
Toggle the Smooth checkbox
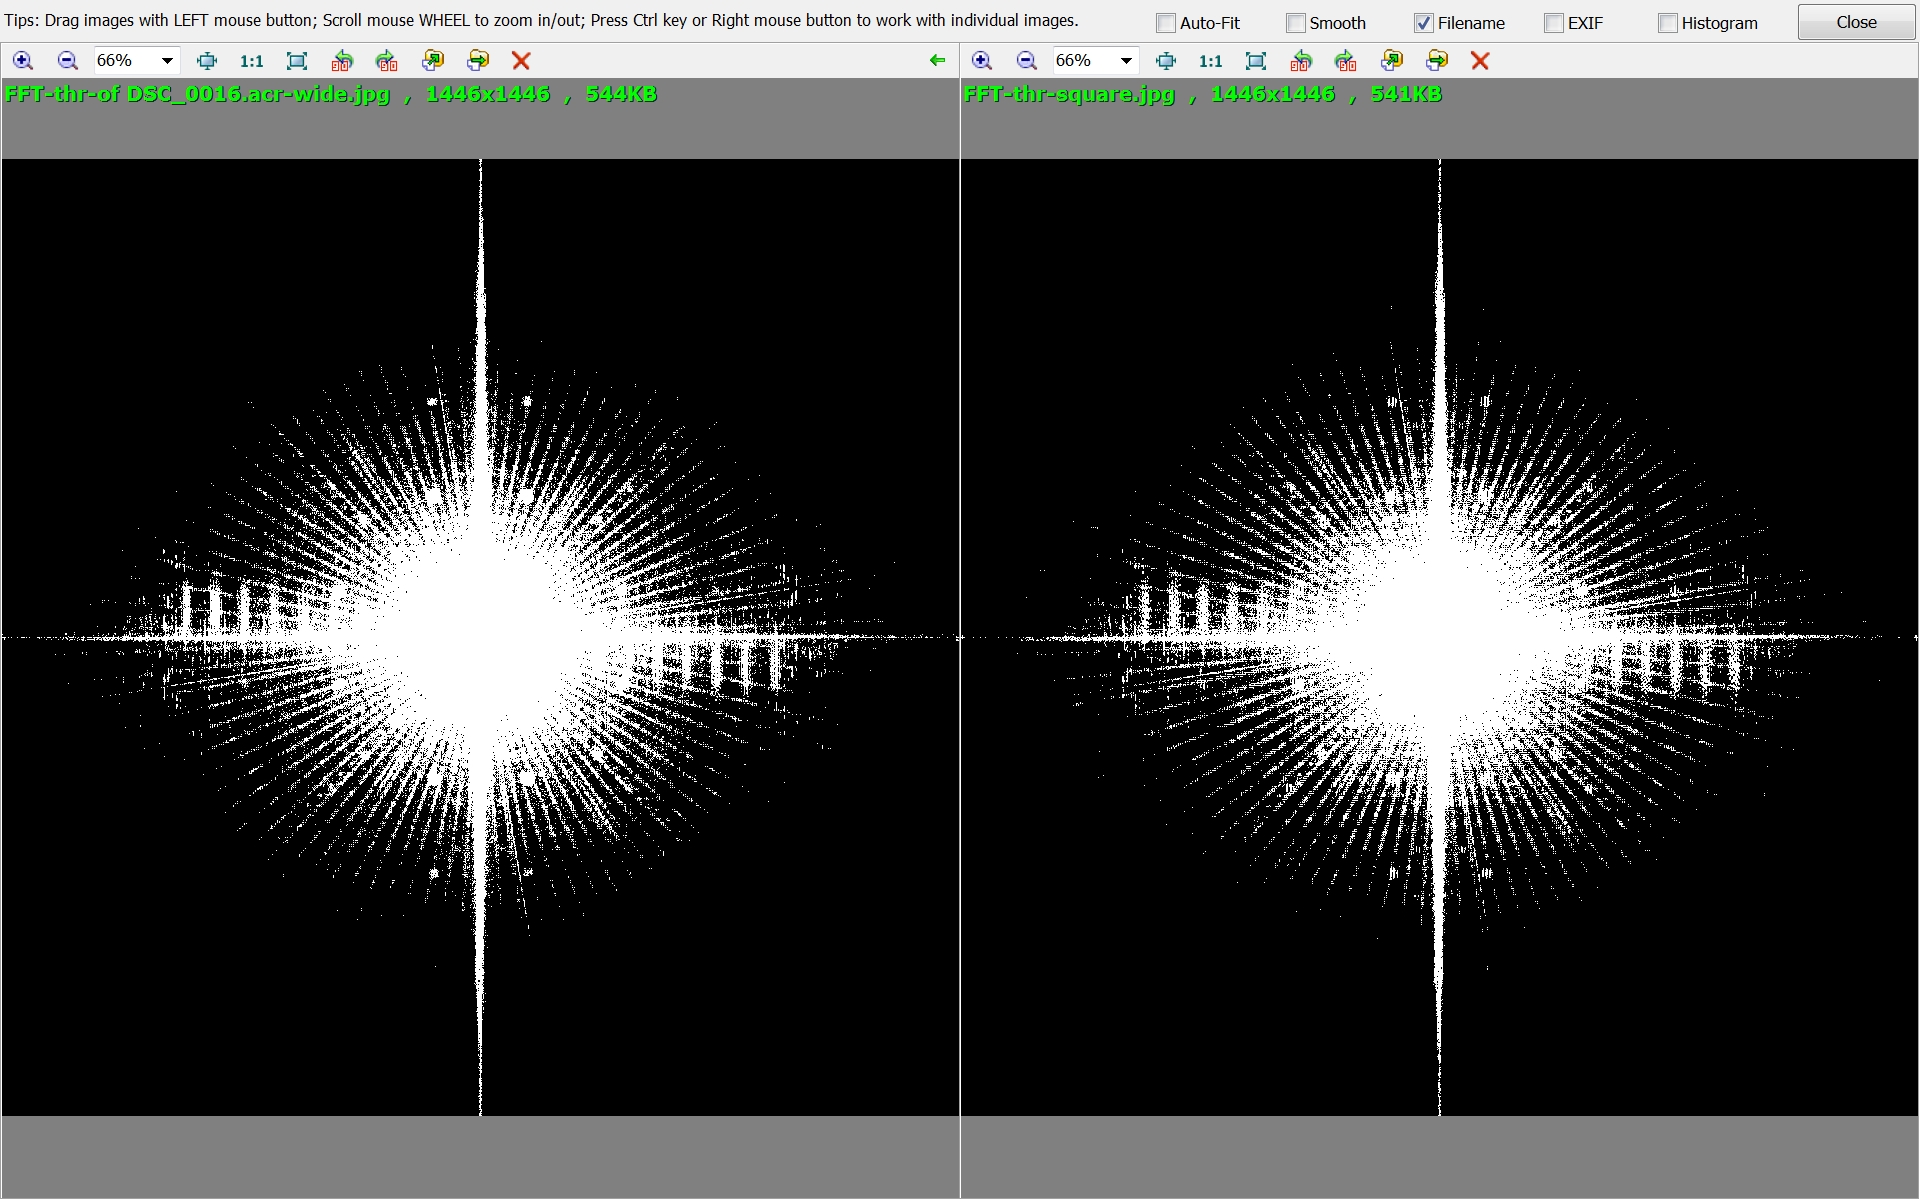(x=1295, y=23)
